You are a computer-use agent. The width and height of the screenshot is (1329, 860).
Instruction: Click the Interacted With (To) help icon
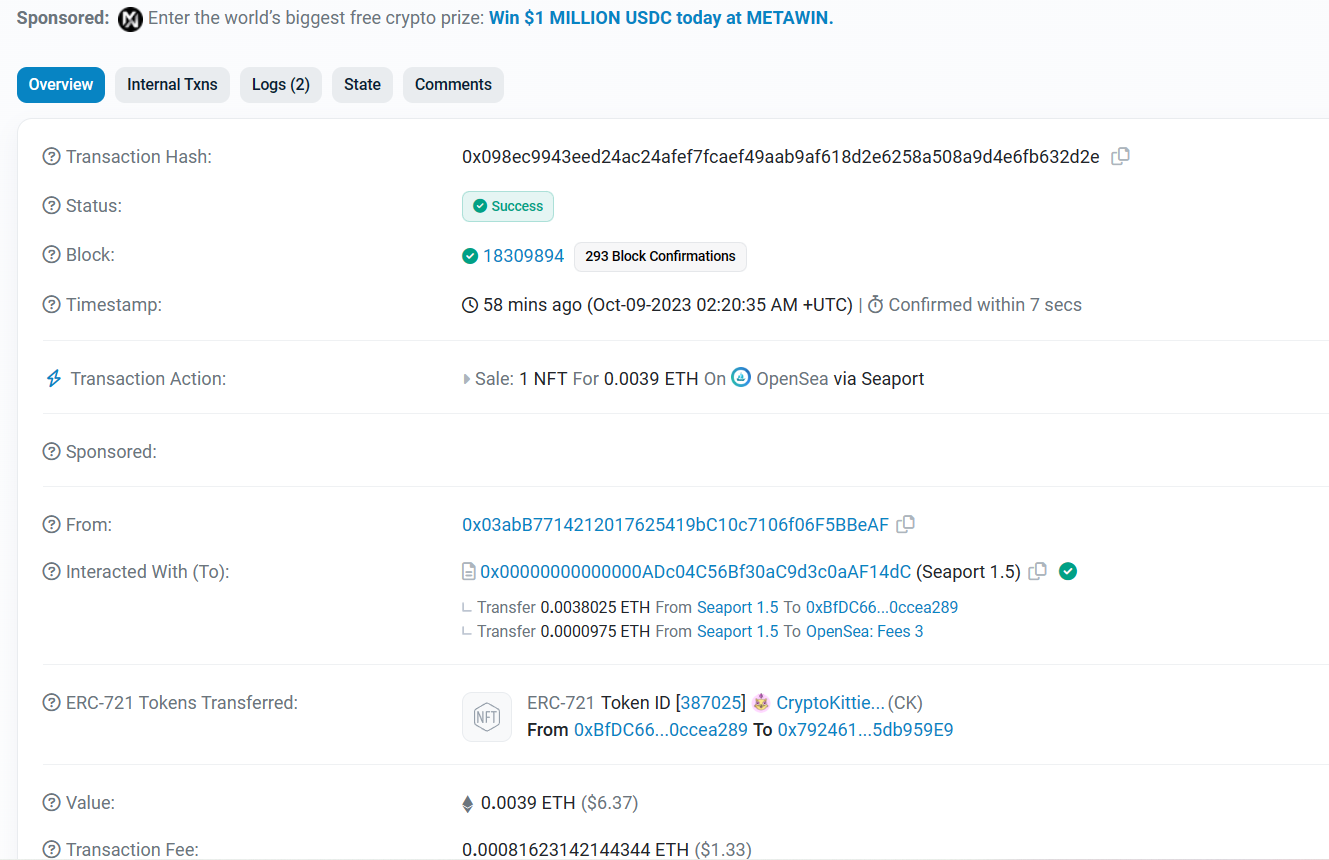[x=51, y=572]
